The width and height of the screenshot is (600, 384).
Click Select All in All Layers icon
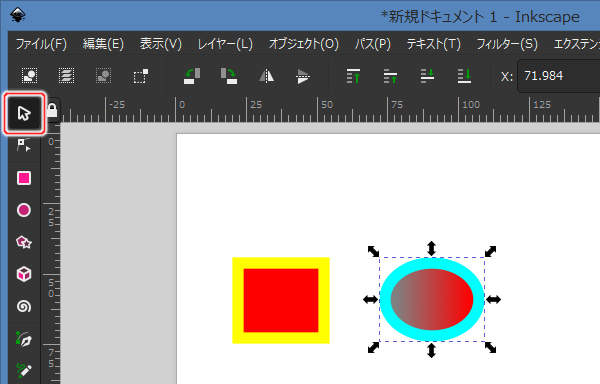(66, 76)
